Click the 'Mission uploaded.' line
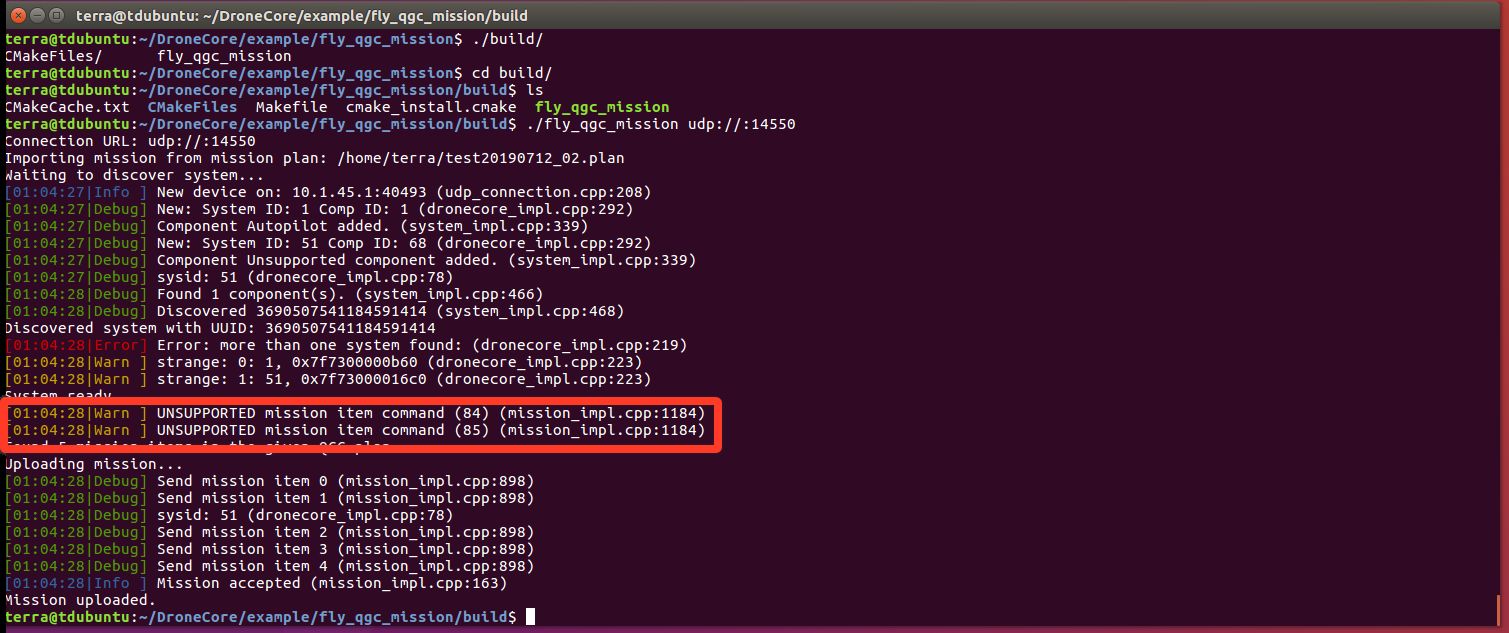The height and width of the screenshot is (633, 1509). pos(80,600)
